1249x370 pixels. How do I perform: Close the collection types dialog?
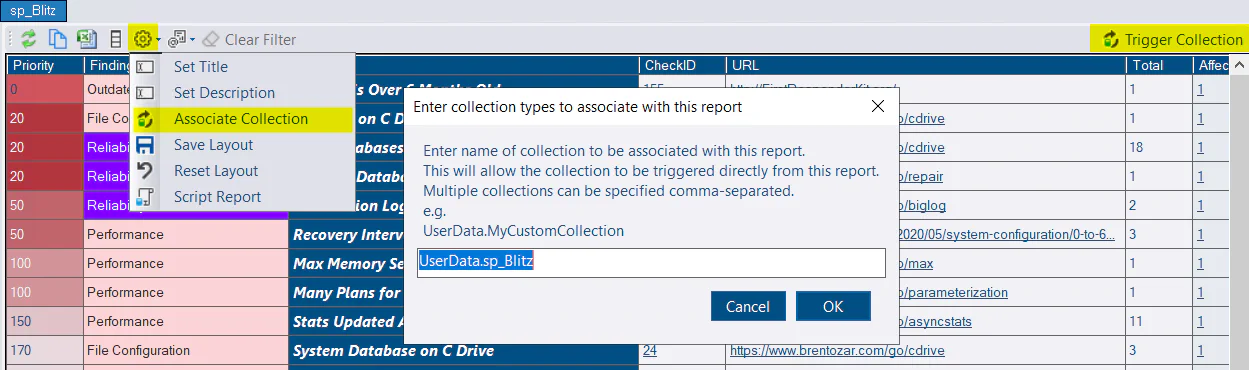point(878,106)
